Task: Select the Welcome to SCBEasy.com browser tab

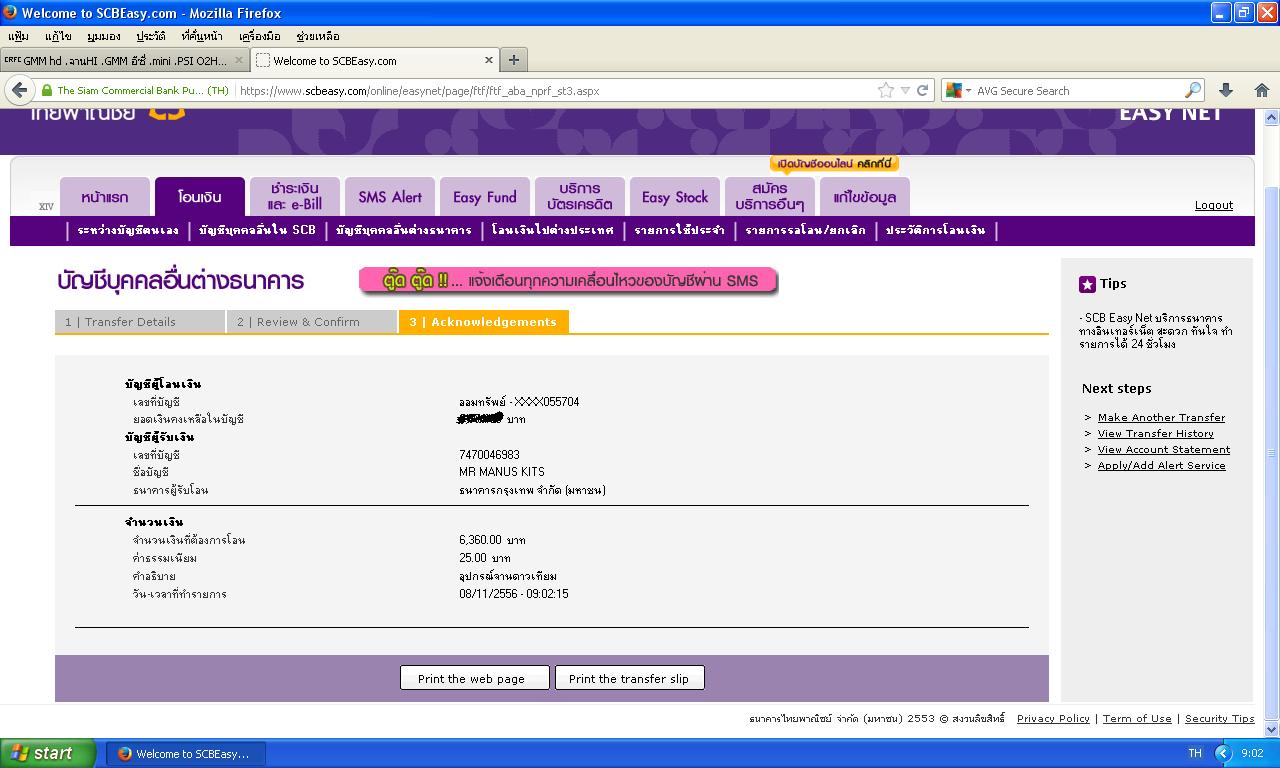Action: (375, 60)
